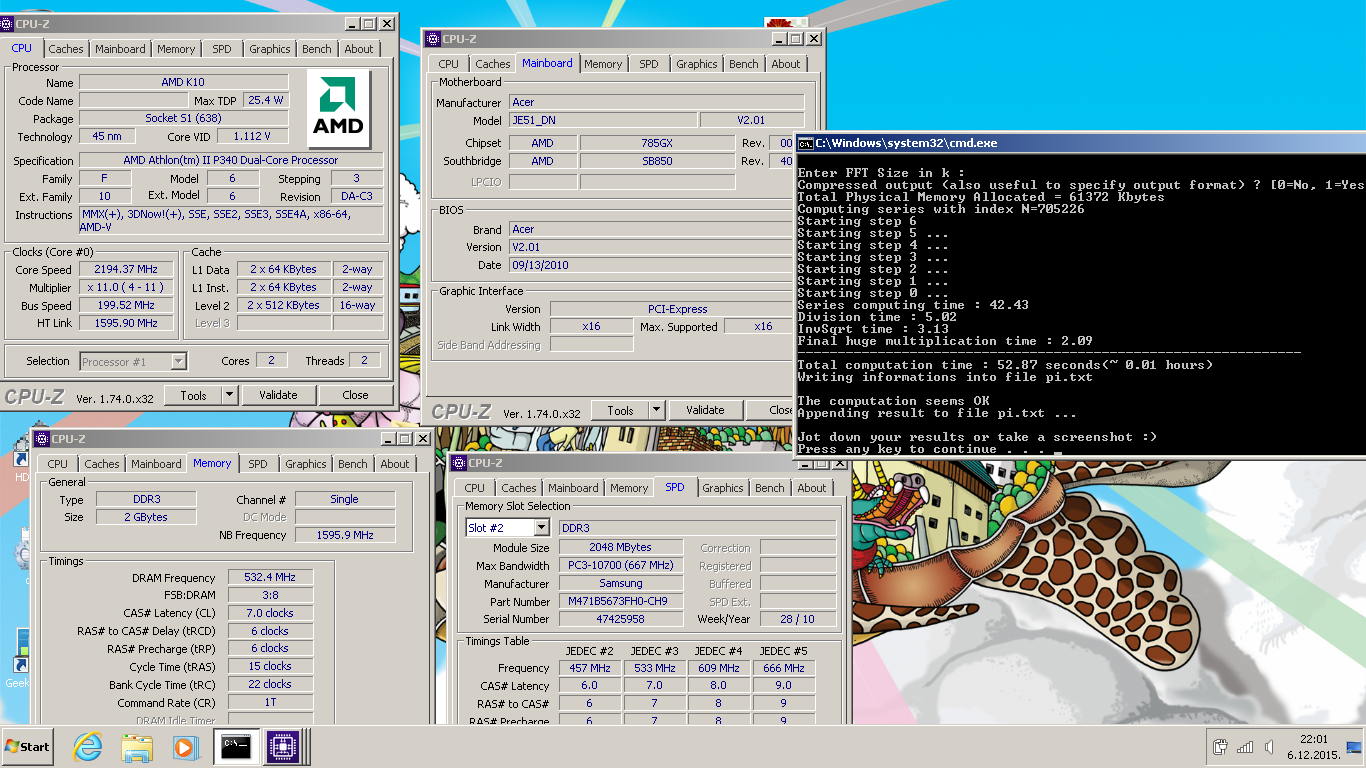This screenshot has width=1366, height=768.
Task: Expand Tools dropdown arrow in Mainboard window
Action: [657, 410]
